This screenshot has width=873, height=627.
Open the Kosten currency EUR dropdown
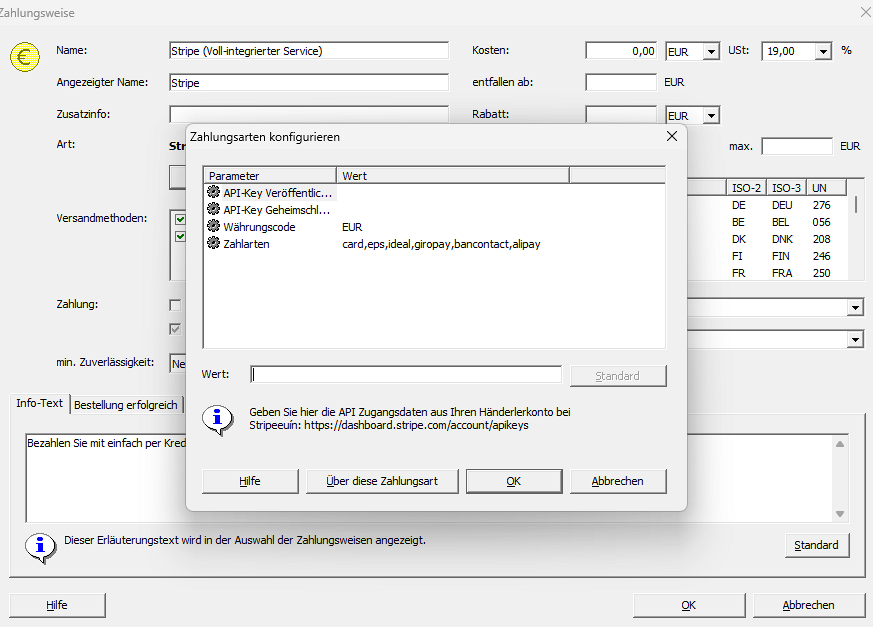click(711, 52)
